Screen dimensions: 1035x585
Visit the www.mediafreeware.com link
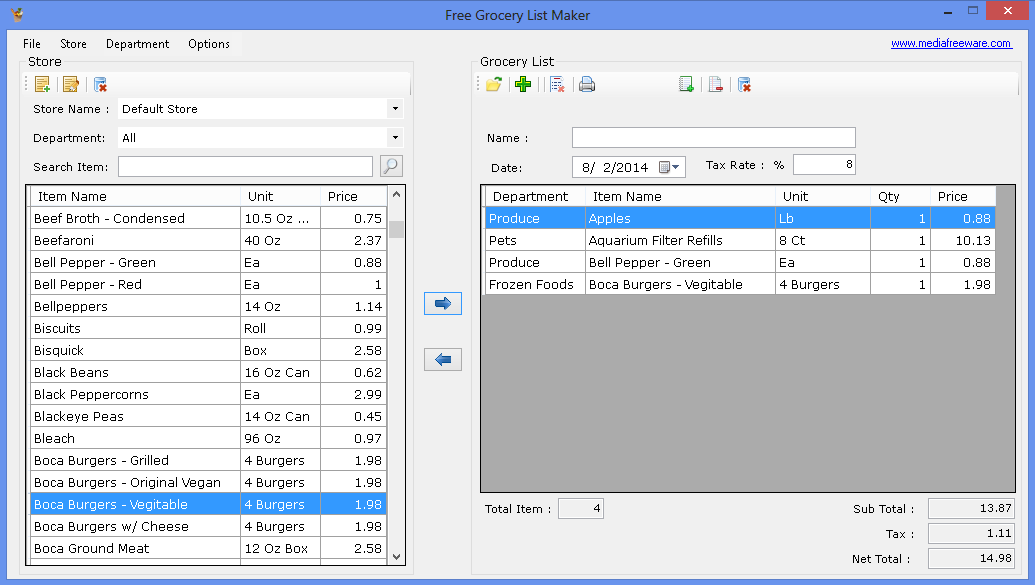(950, 44)
